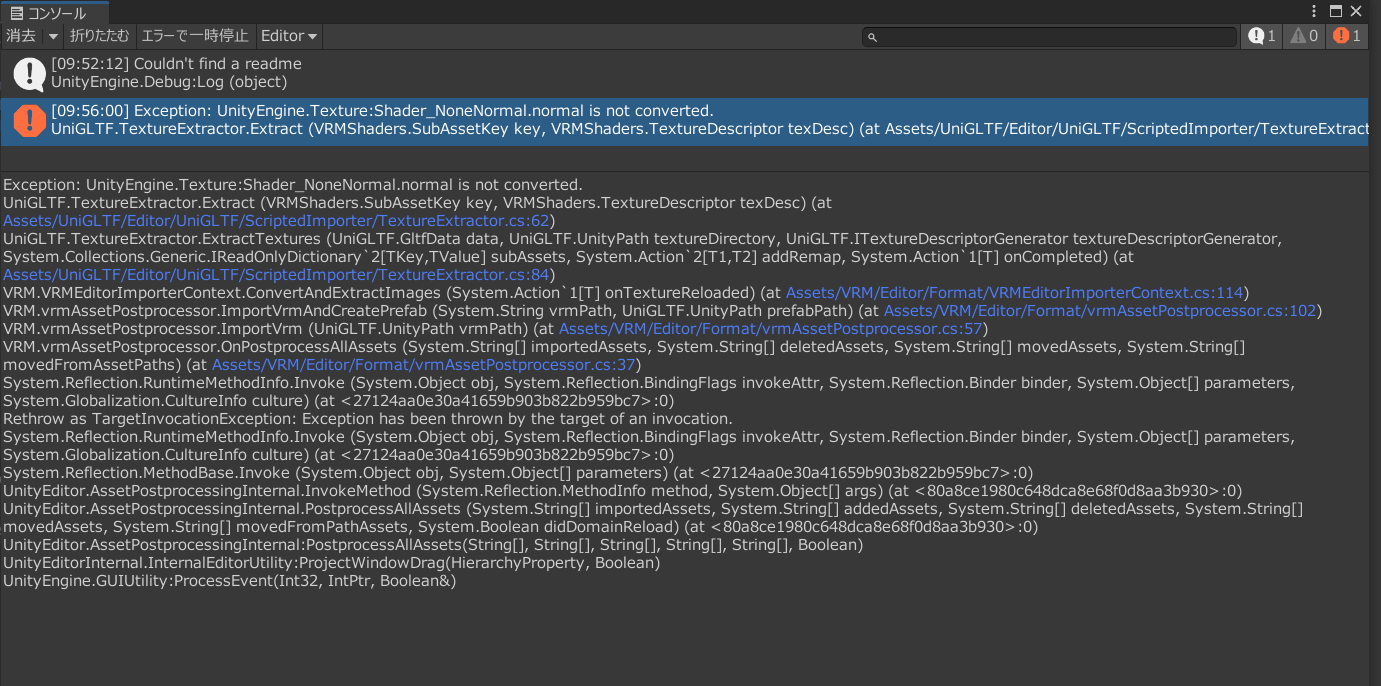Viewport: 1381px width, 686px height.
Task: Open the console panel options menu
Action: pos(1314,12)
